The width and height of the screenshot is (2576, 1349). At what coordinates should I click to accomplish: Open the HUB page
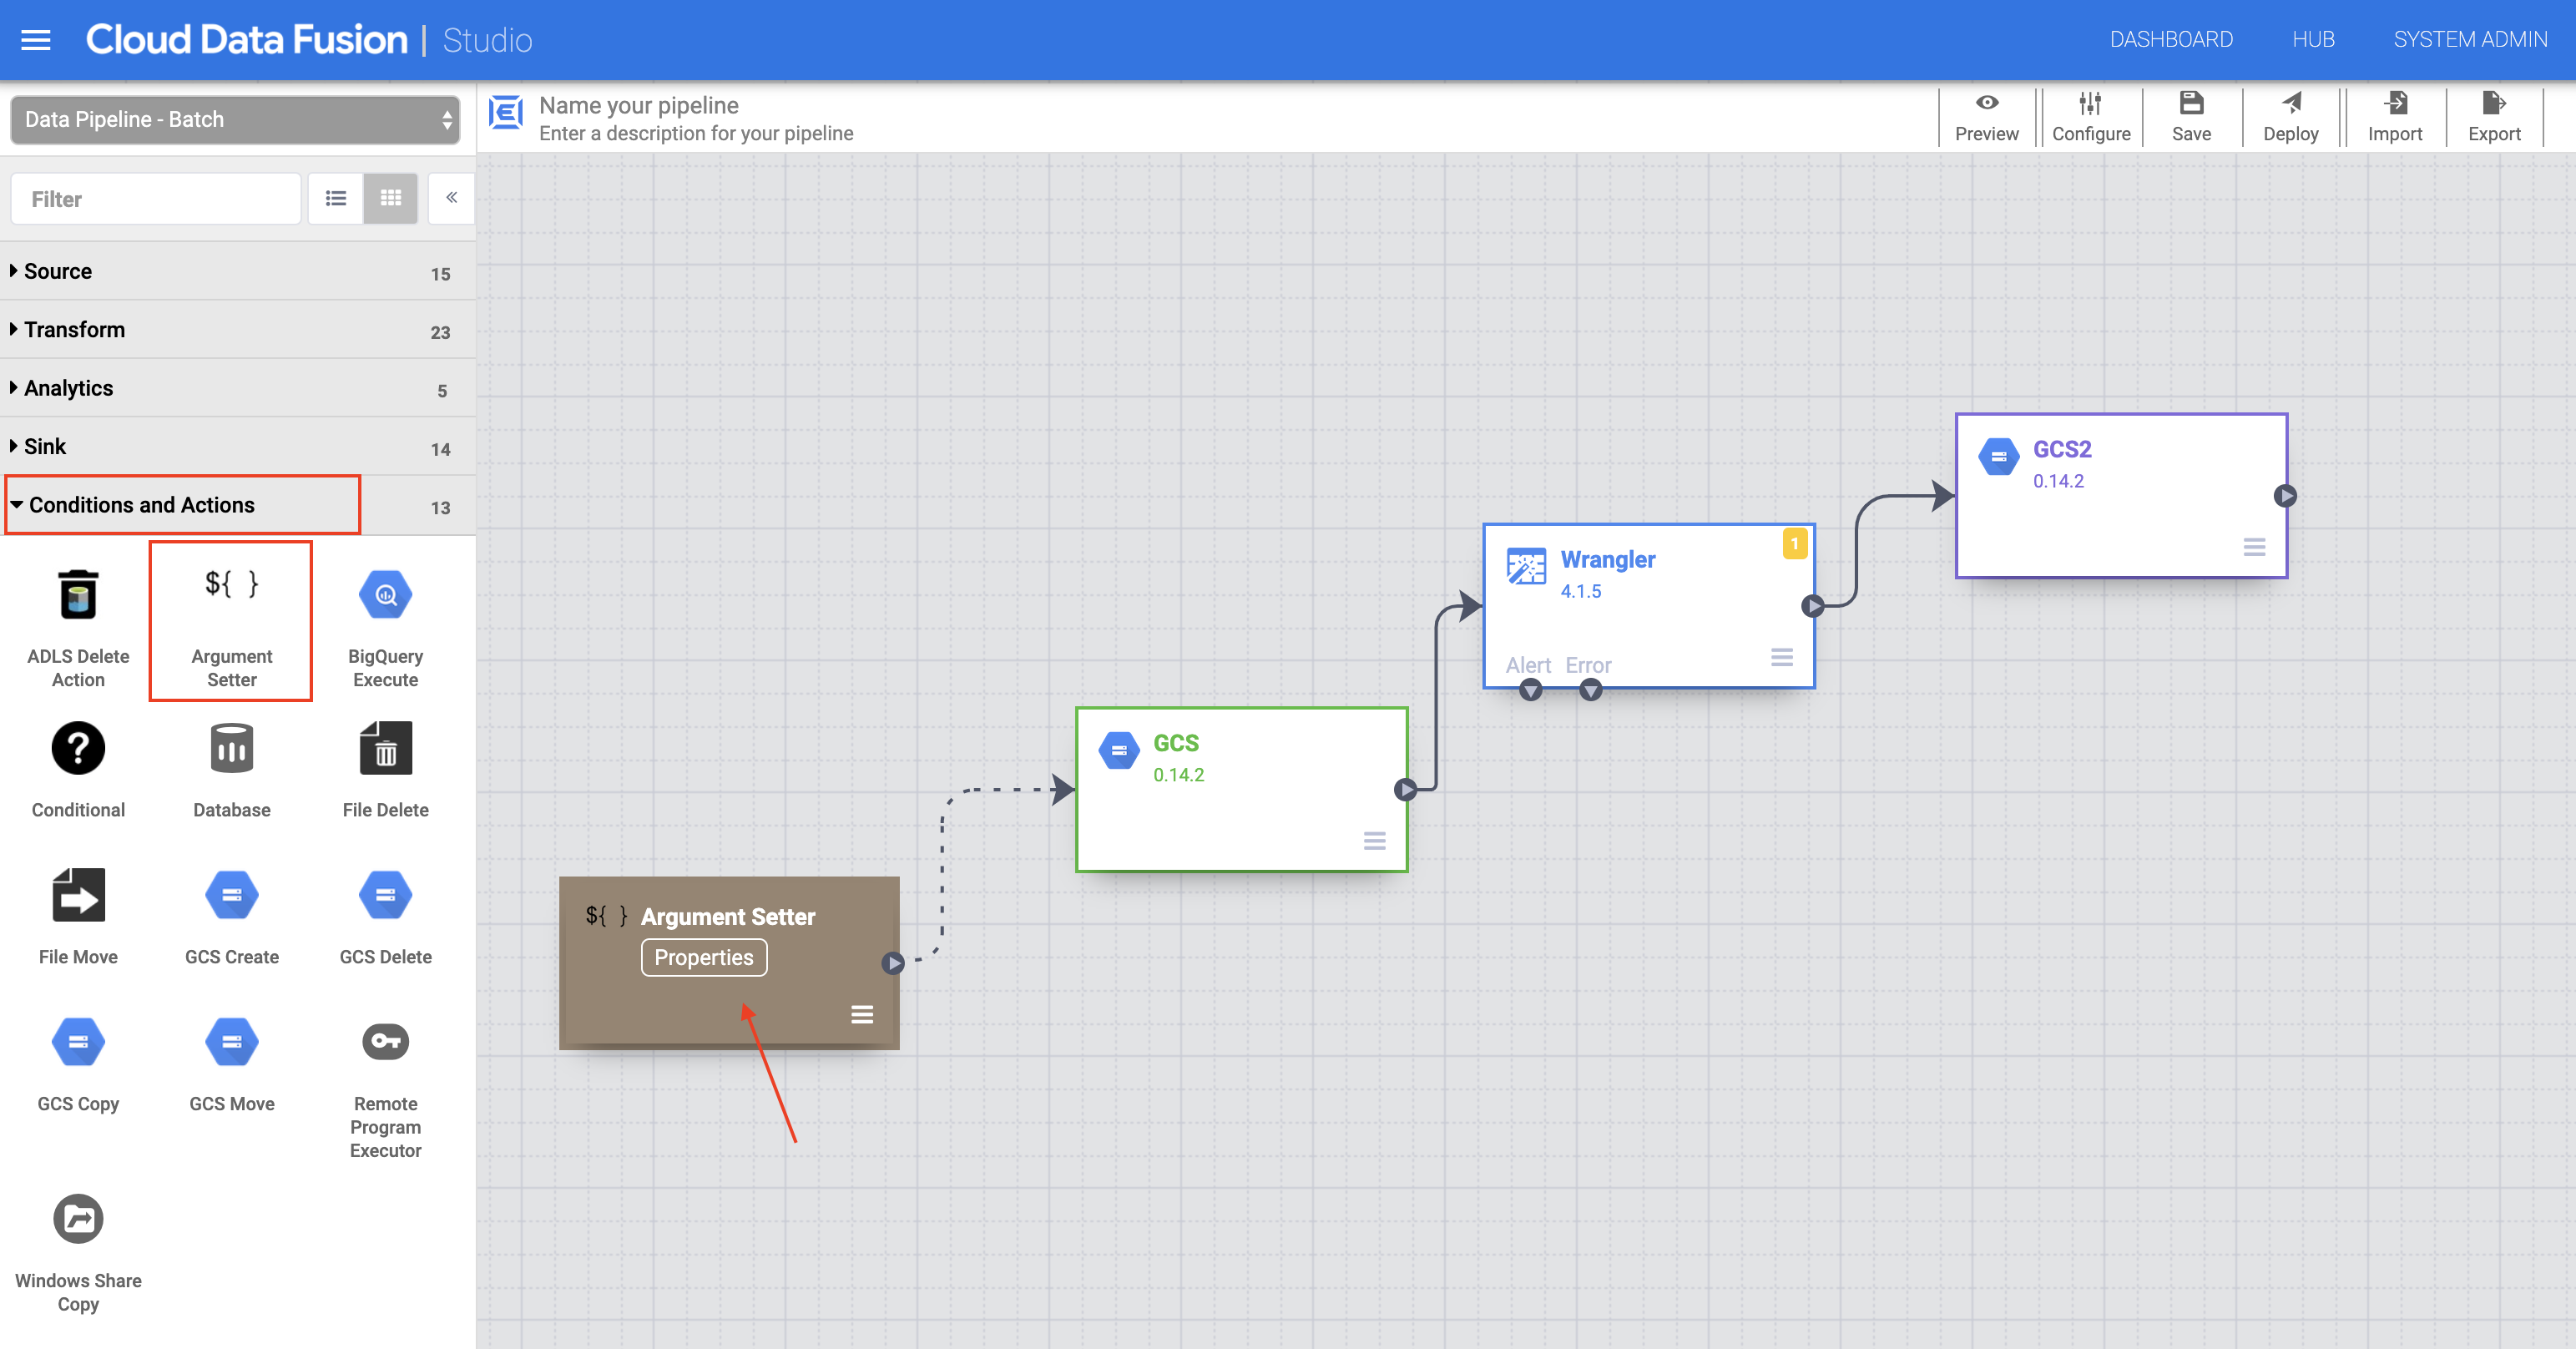point(2313,39)
